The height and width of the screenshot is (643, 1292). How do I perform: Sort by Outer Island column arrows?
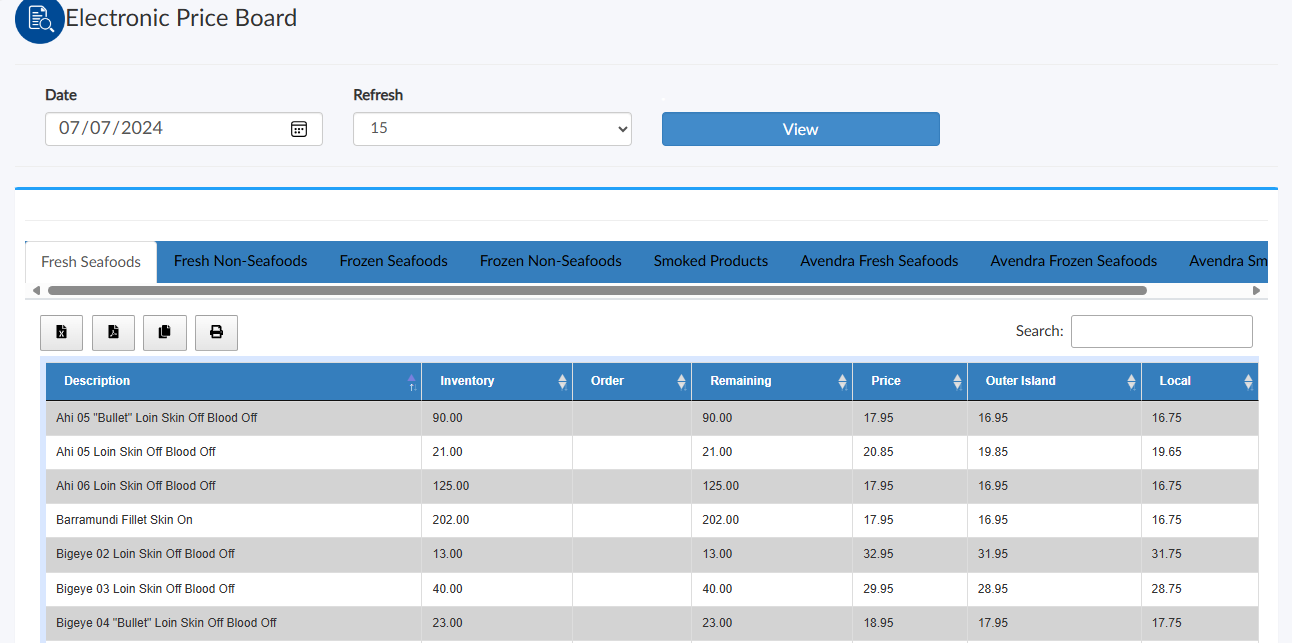point(1131,382)
